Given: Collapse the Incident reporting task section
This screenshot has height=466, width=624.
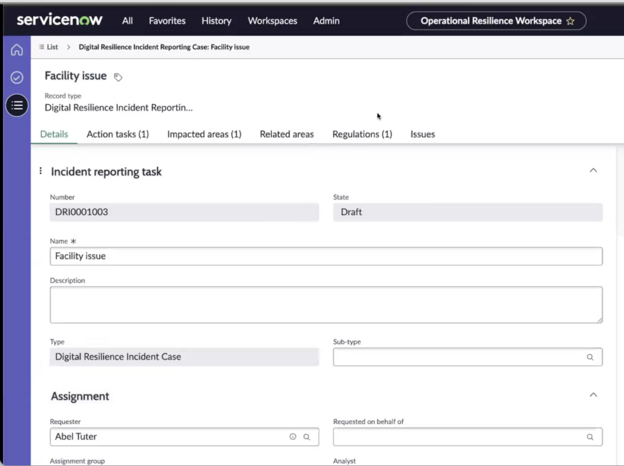Looking at the screenshot, I should tap(593, 170).
